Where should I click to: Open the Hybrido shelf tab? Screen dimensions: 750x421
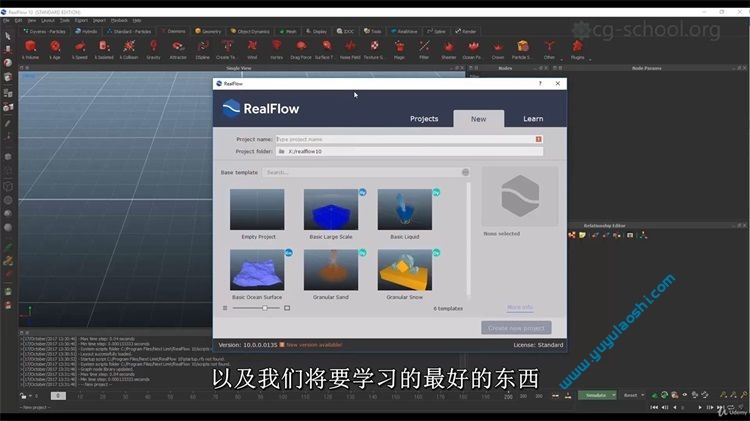[x=86, y=32]
